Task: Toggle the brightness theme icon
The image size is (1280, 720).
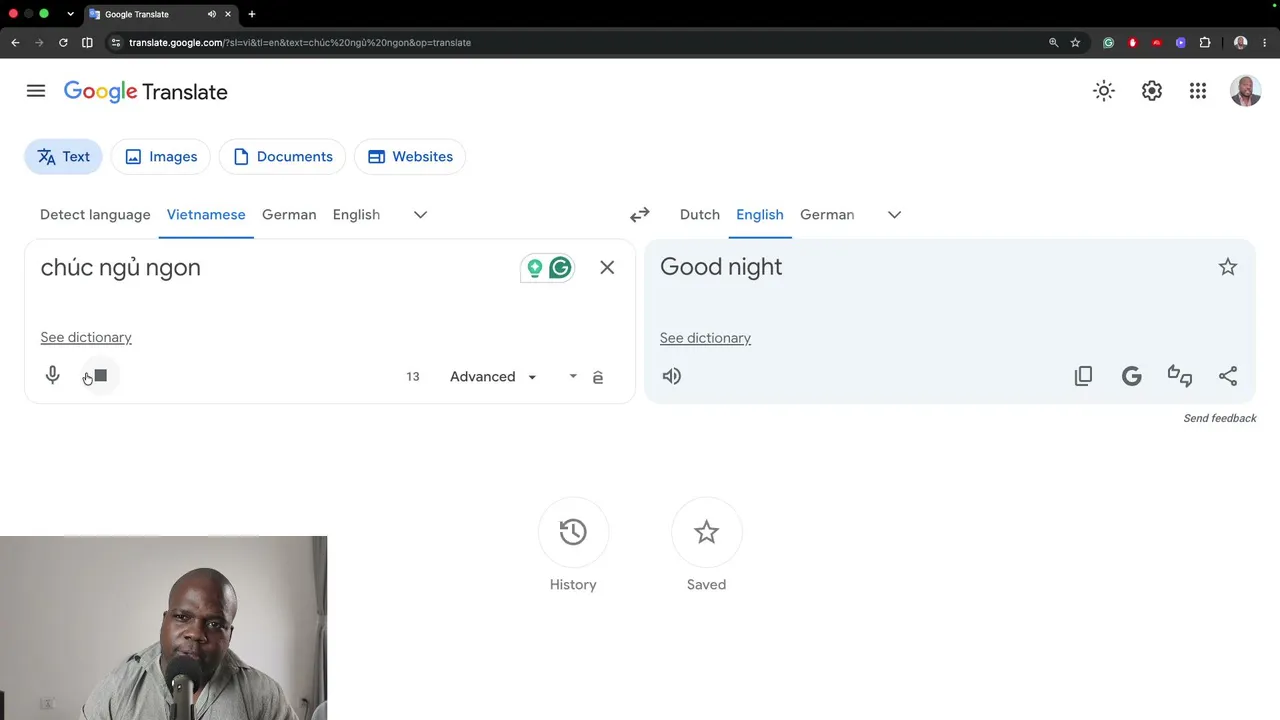Action: tap(1104, 91)
